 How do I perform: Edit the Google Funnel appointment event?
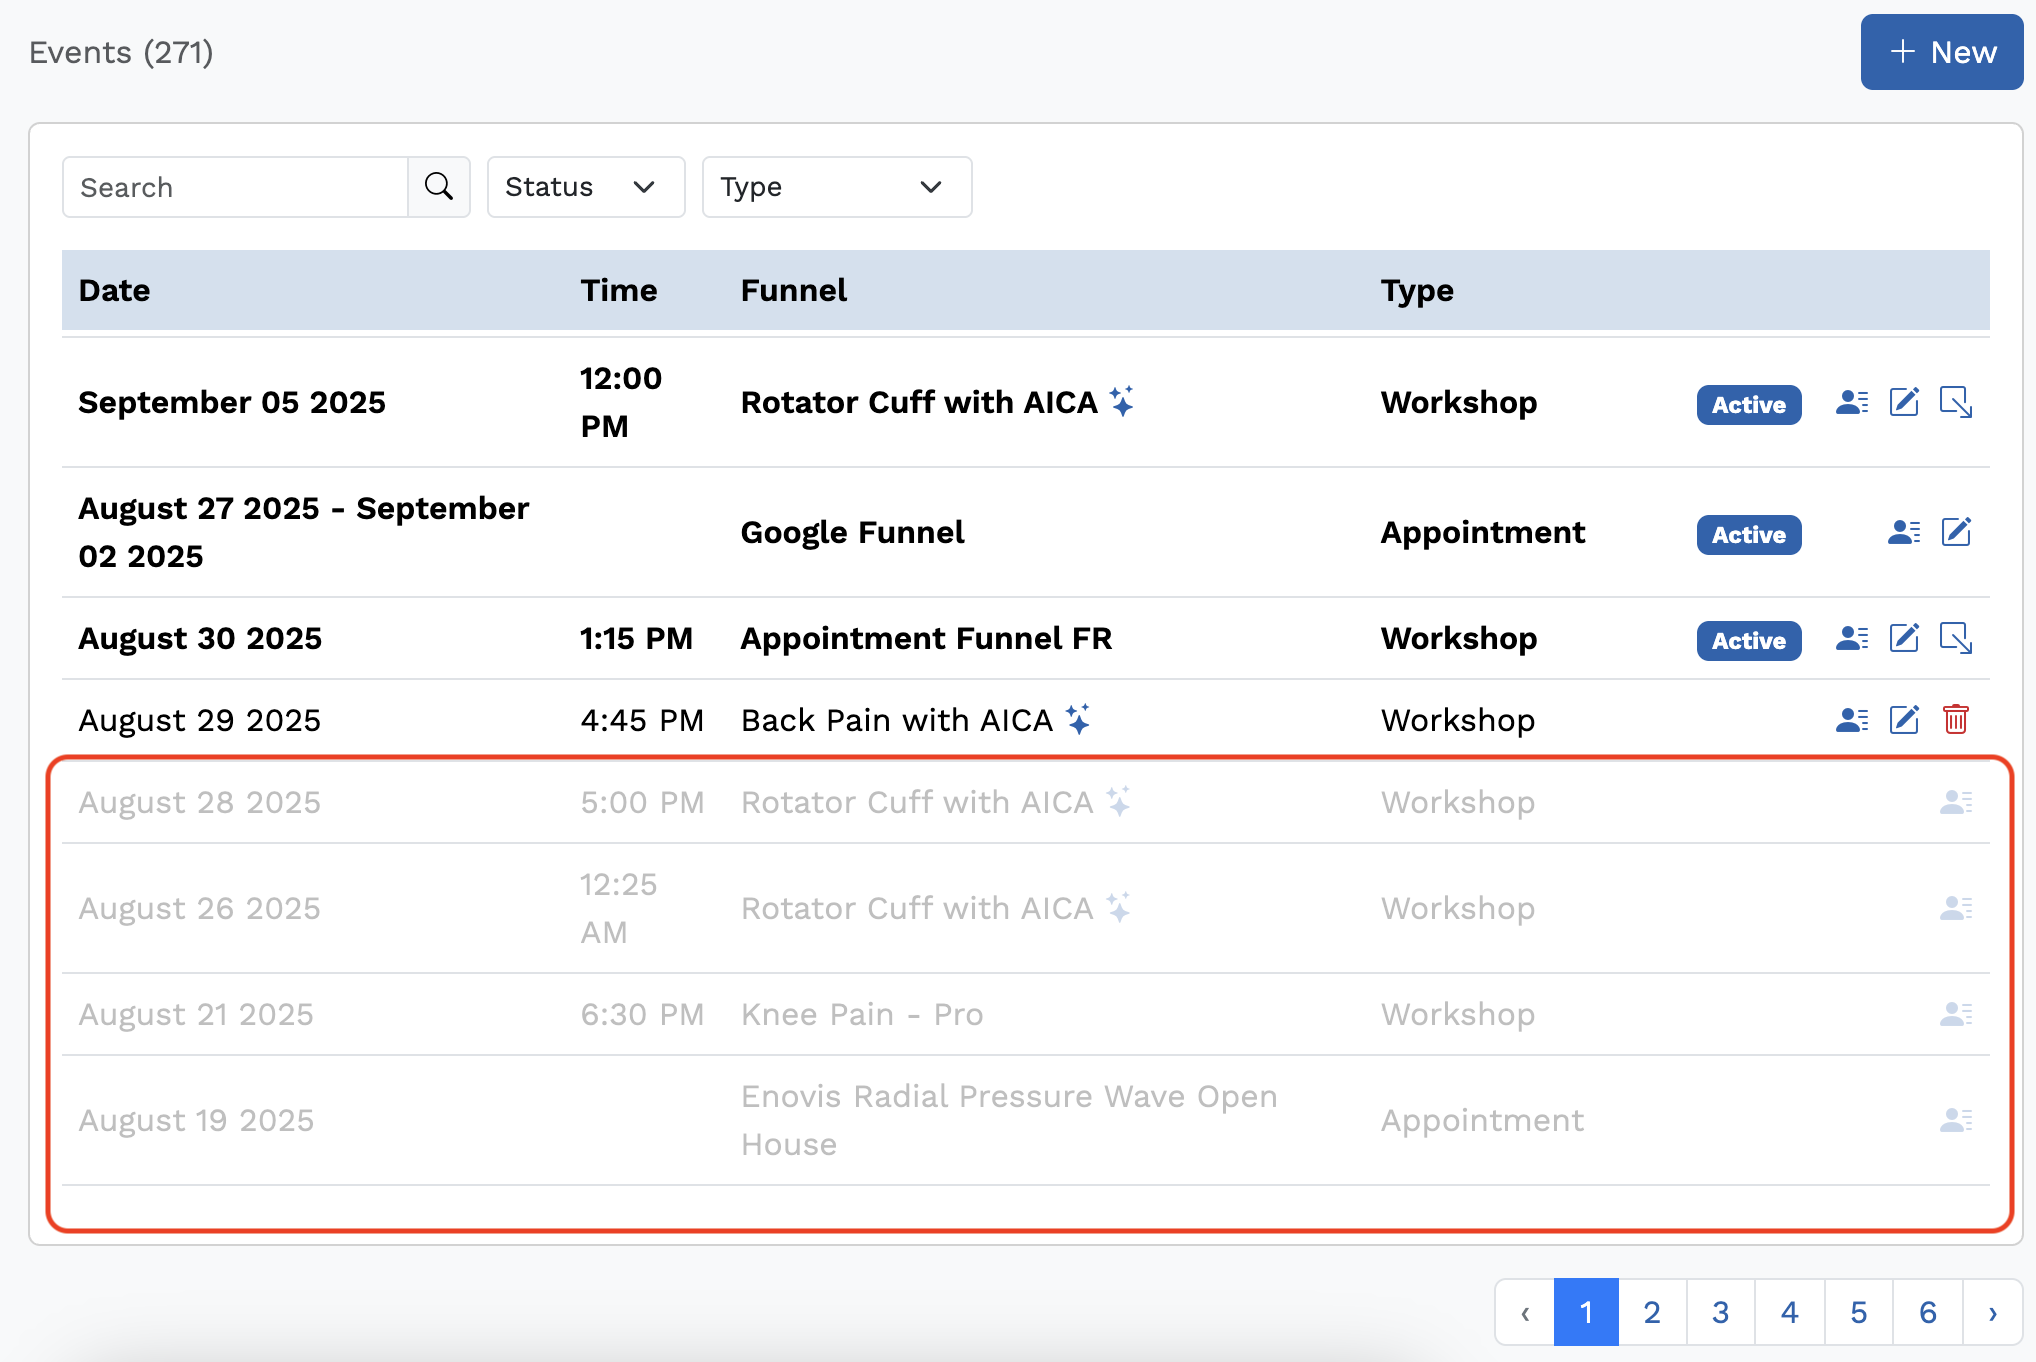coord(1955,533)
